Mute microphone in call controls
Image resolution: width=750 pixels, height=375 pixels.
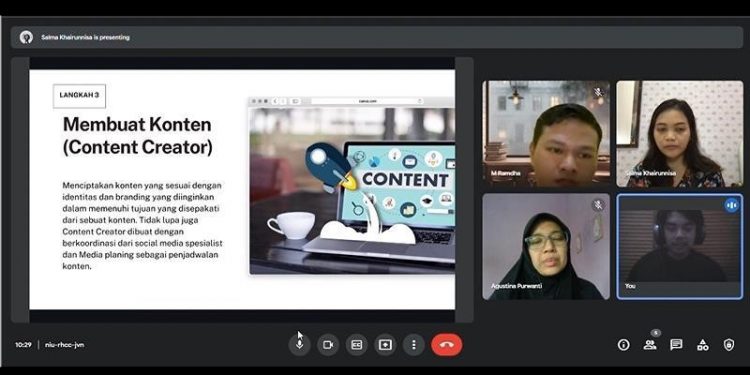[299, 345]
